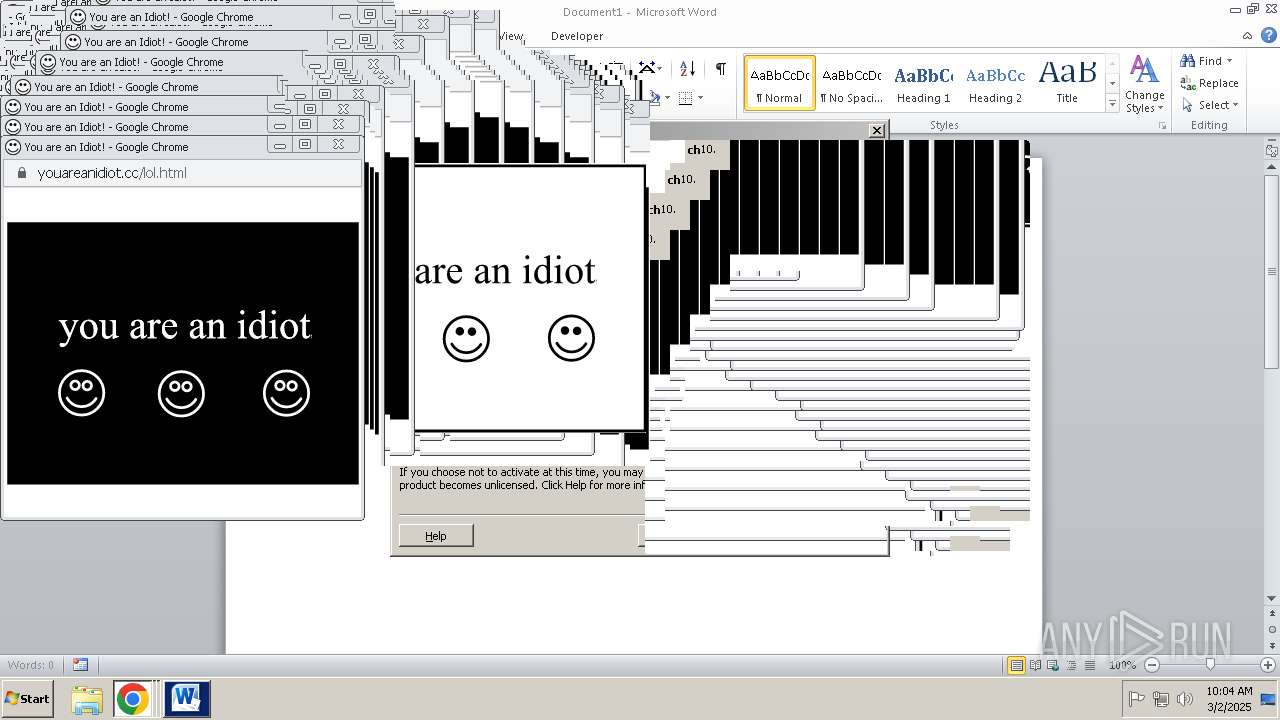This screenshot has height=720, width=1280.
Task: Click the scroll down arrow of Word document
Action: (x=1272, y=599)
